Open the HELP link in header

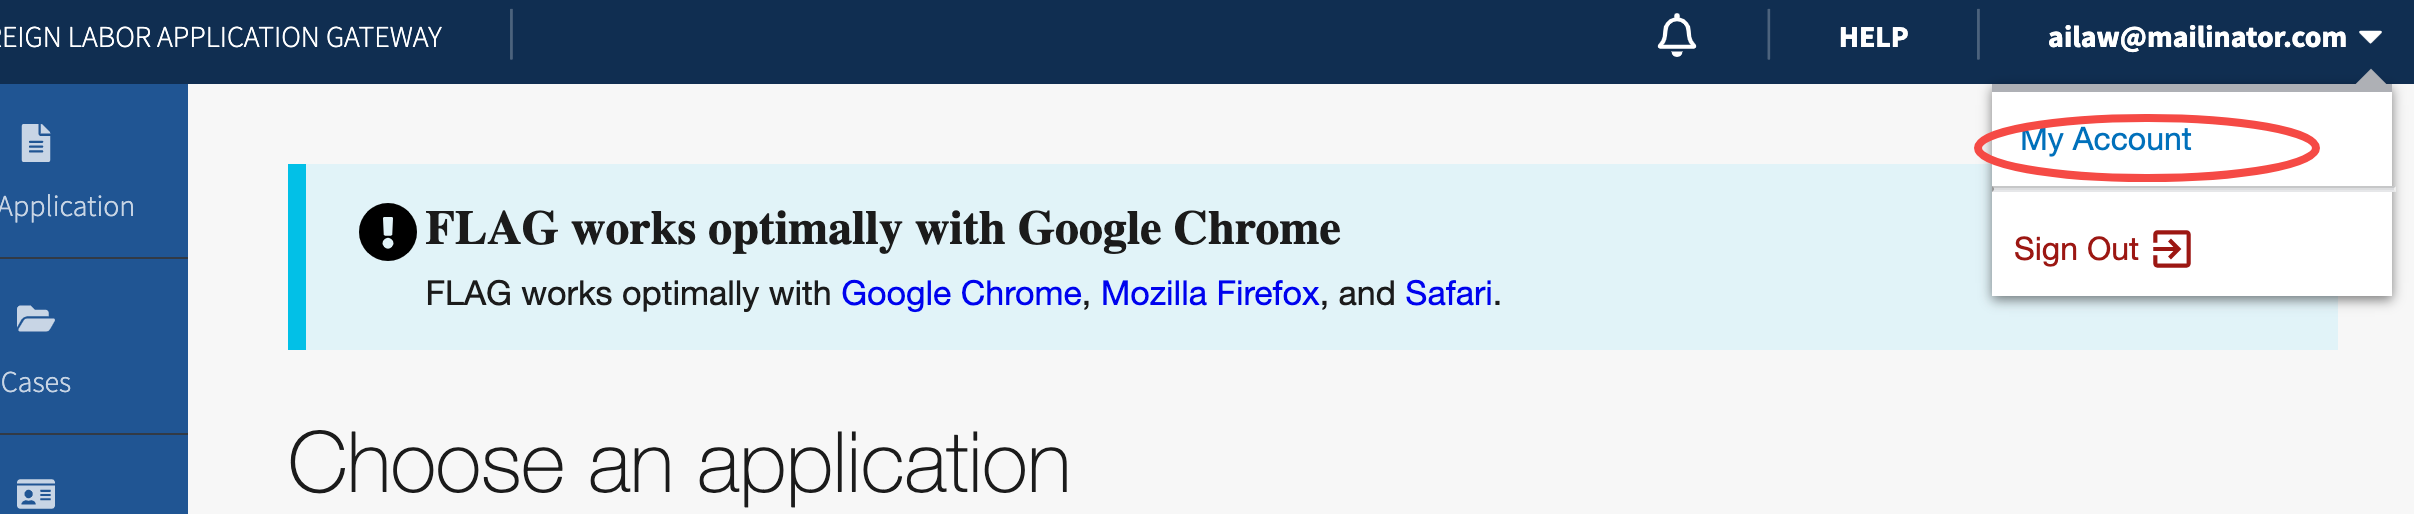[x=1873, y=38]
